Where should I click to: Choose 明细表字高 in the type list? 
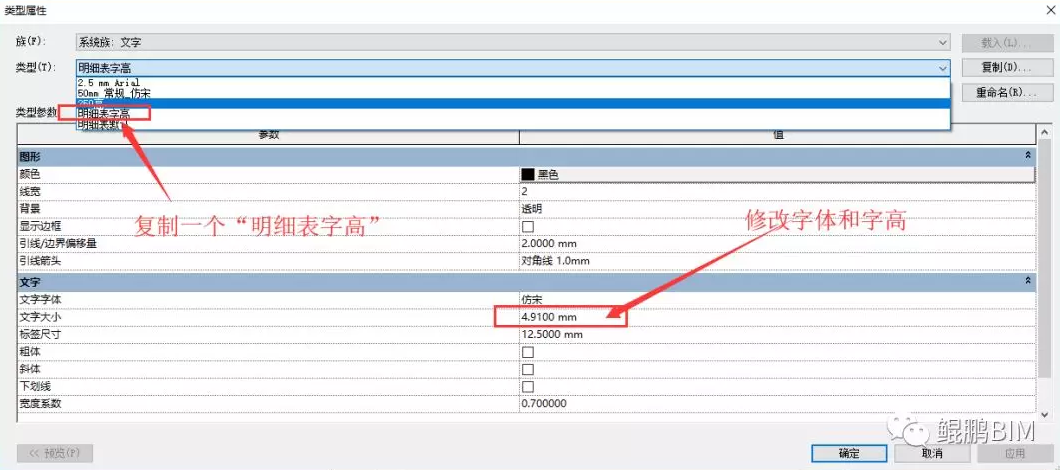click(104, 114)
